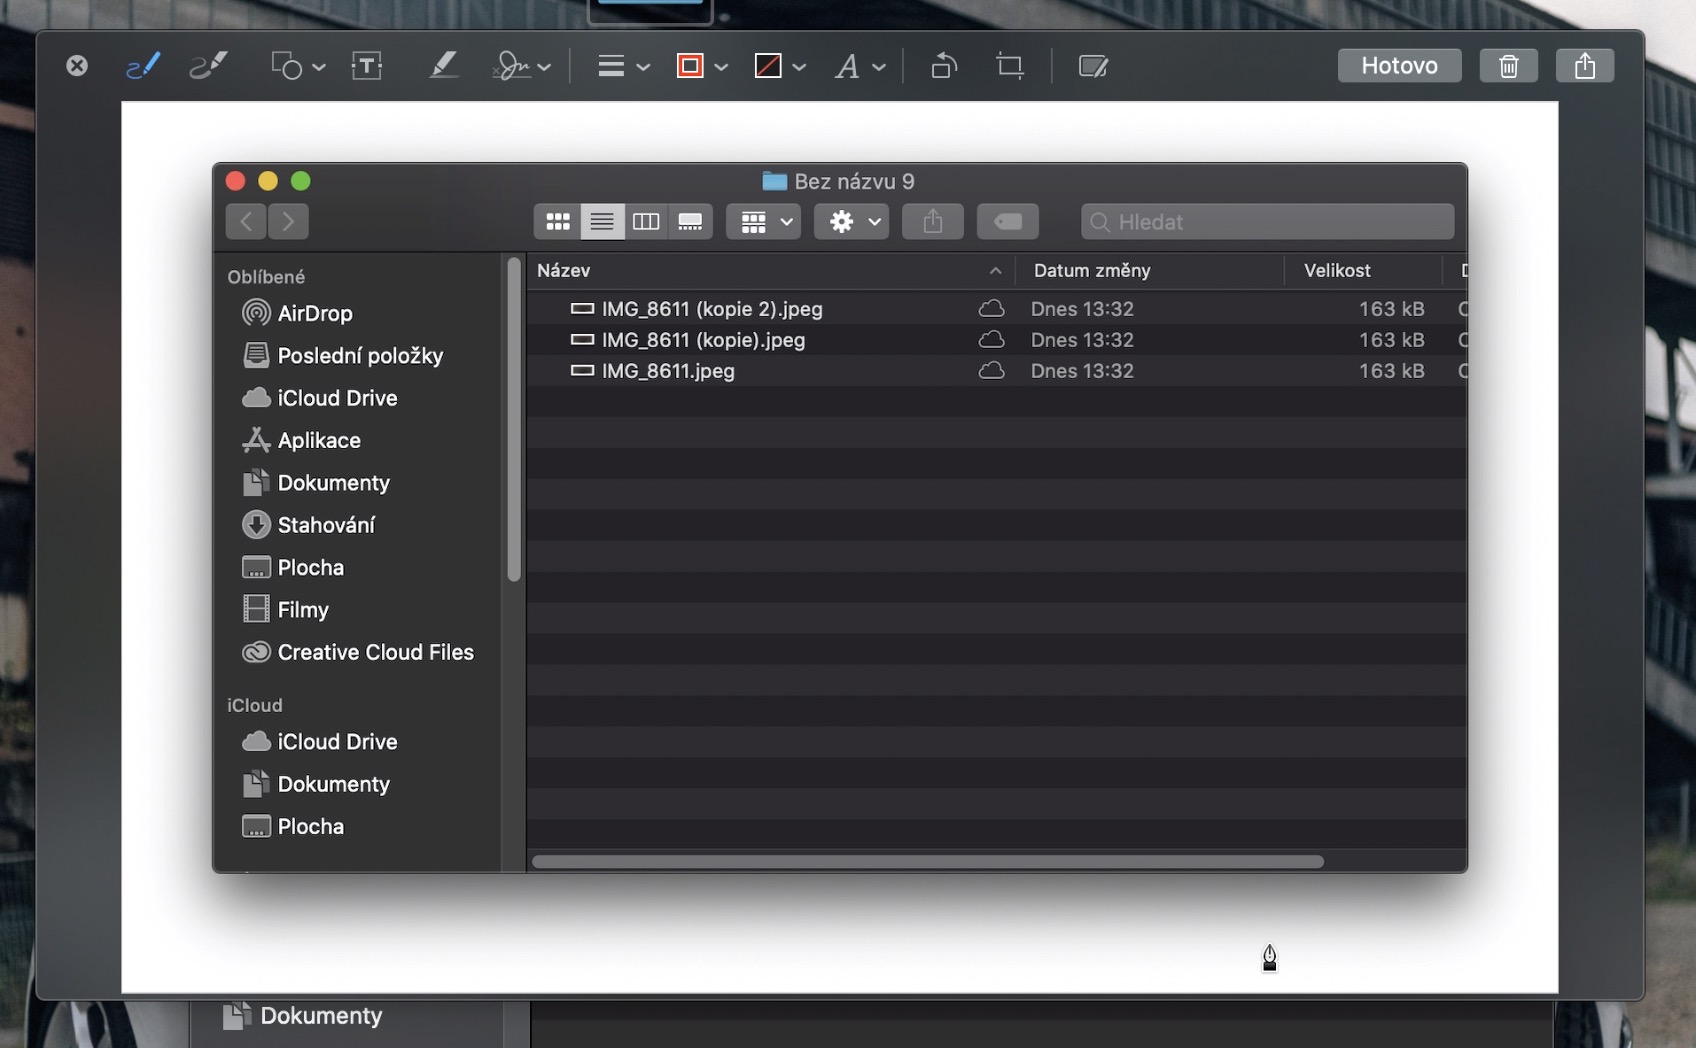The image size is (1696, 1048).
Task: Select Plocha under the iCloud section
Action: pyautogui.click(x=293, y=826)
